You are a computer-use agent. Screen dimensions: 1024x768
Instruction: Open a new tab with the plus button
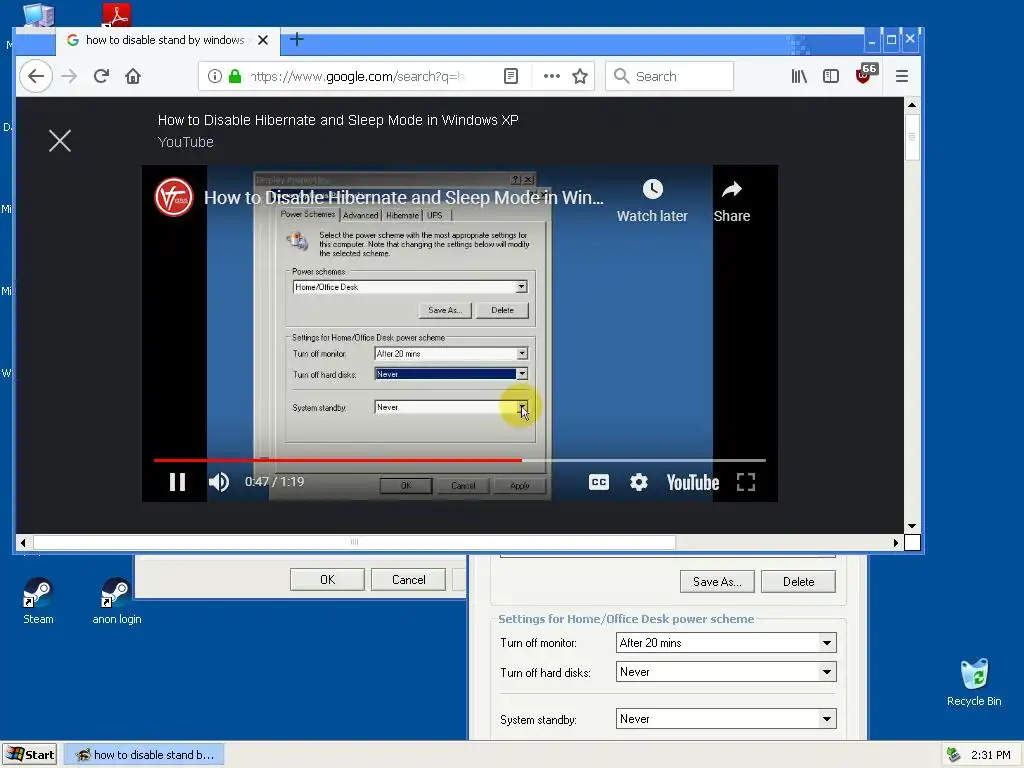[x=296, y=39]
